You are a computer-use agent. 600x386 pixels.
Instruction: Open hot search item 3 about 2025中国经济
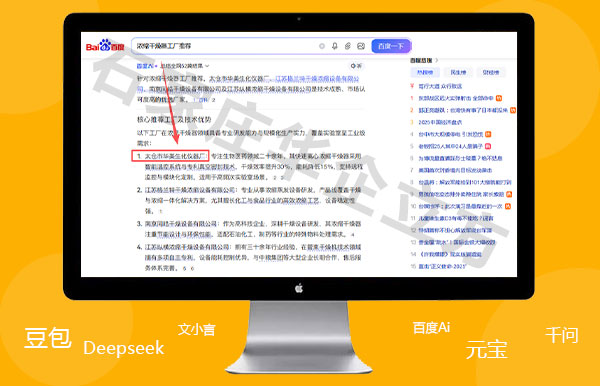pos(440,122)
